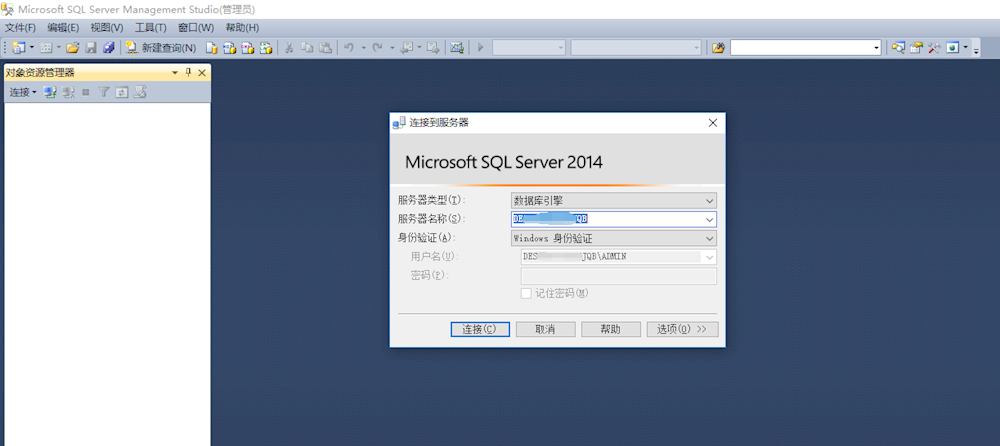Click the 新建查询(N) New Query button
Viewport: 1000px width, 446px height.
[x=161, y=47]
